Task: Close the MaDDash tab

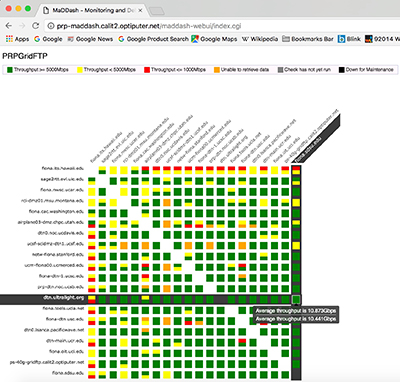Action: click(140, 10)
